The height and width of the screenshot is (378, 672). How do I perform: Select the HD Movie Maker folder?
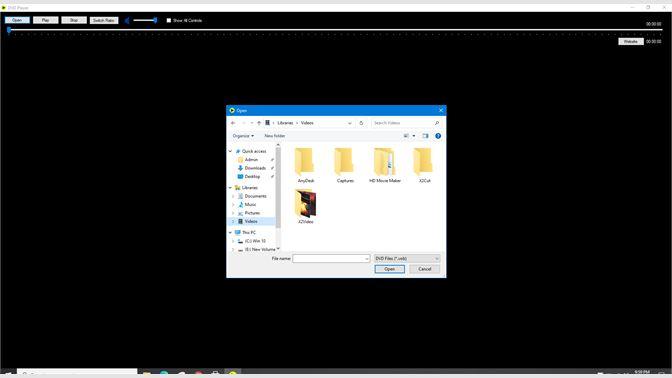(x=385, y=165)
